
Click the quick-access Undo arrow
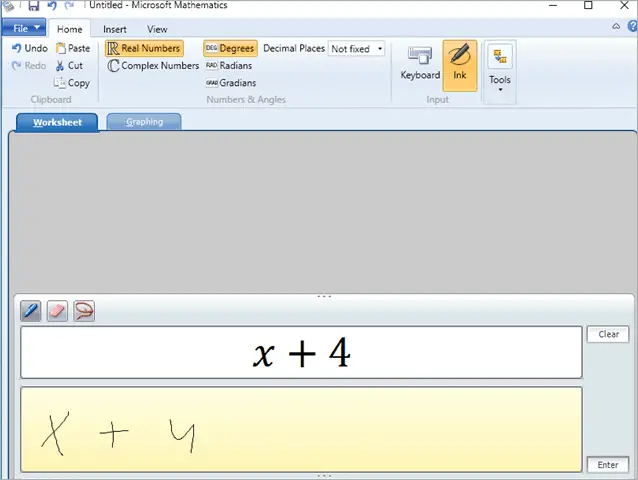coord(52,5)
